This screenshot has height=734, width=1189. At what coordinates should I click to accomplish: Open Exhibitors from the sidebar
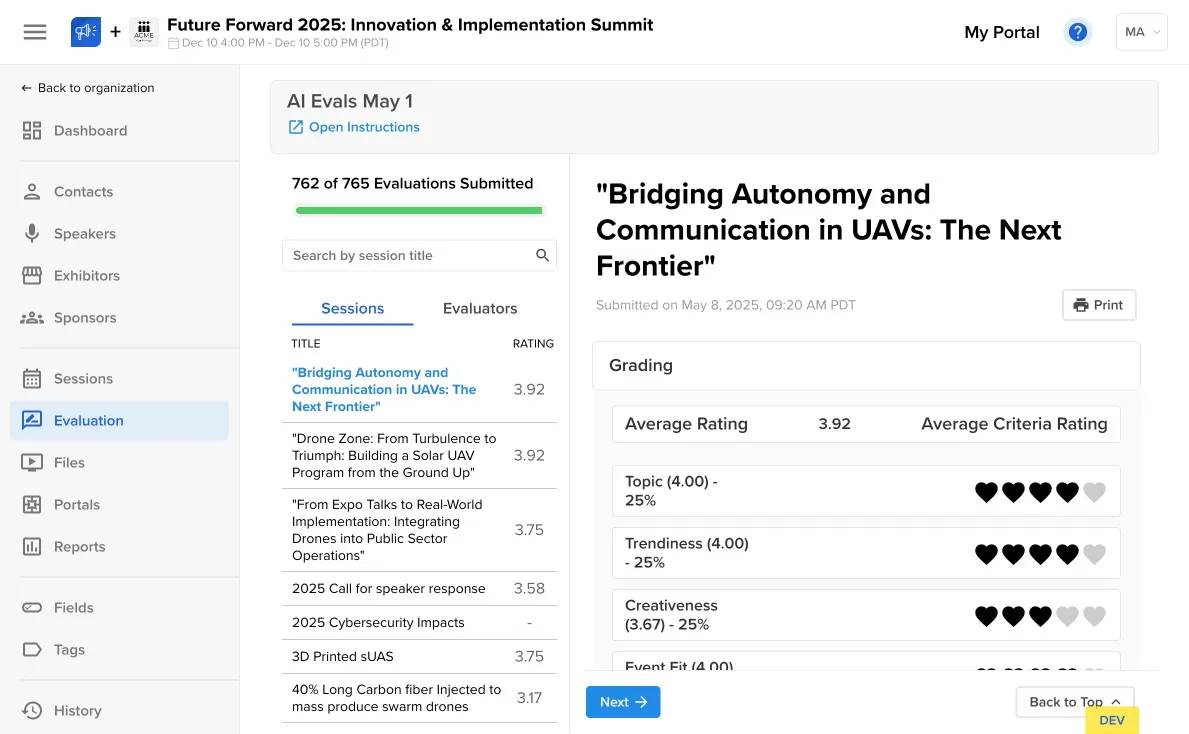point(86,276)
